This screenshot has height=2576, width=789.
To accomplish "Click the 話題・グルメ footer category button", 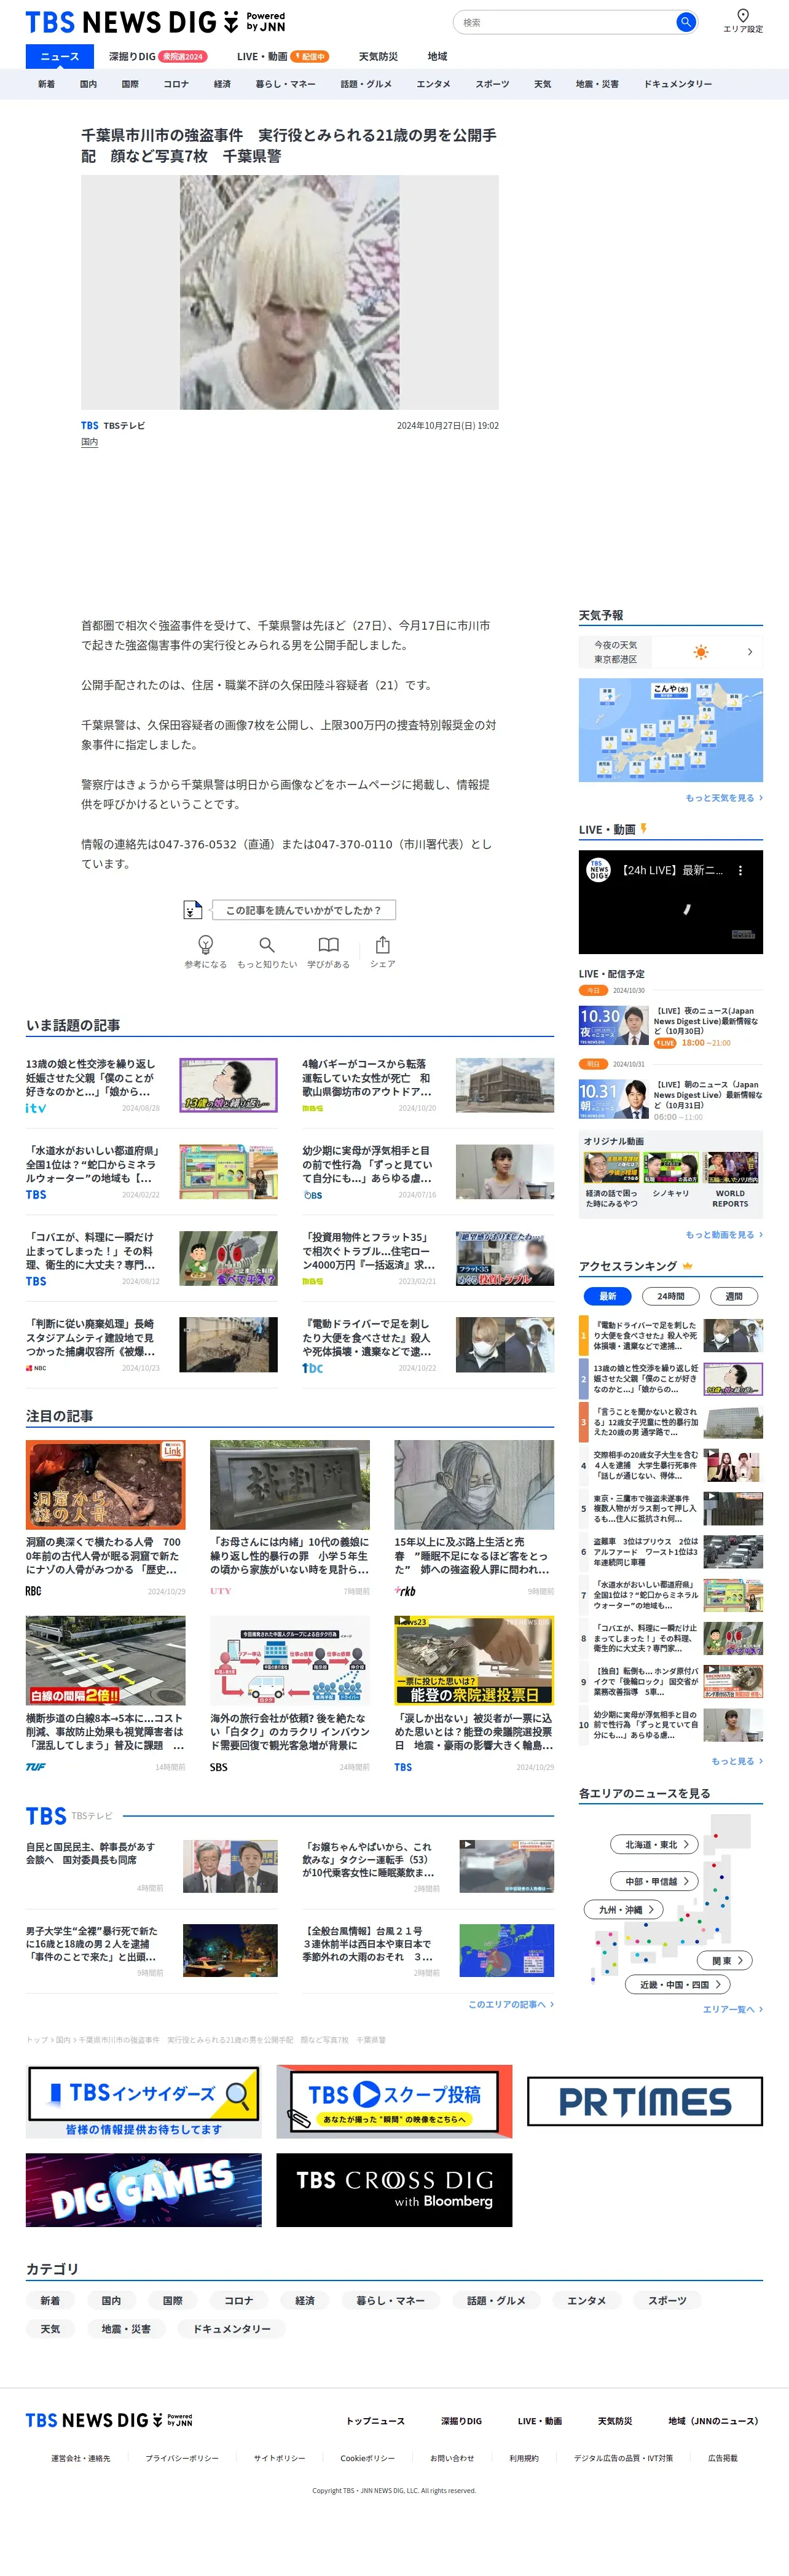I will [496, 2300].
